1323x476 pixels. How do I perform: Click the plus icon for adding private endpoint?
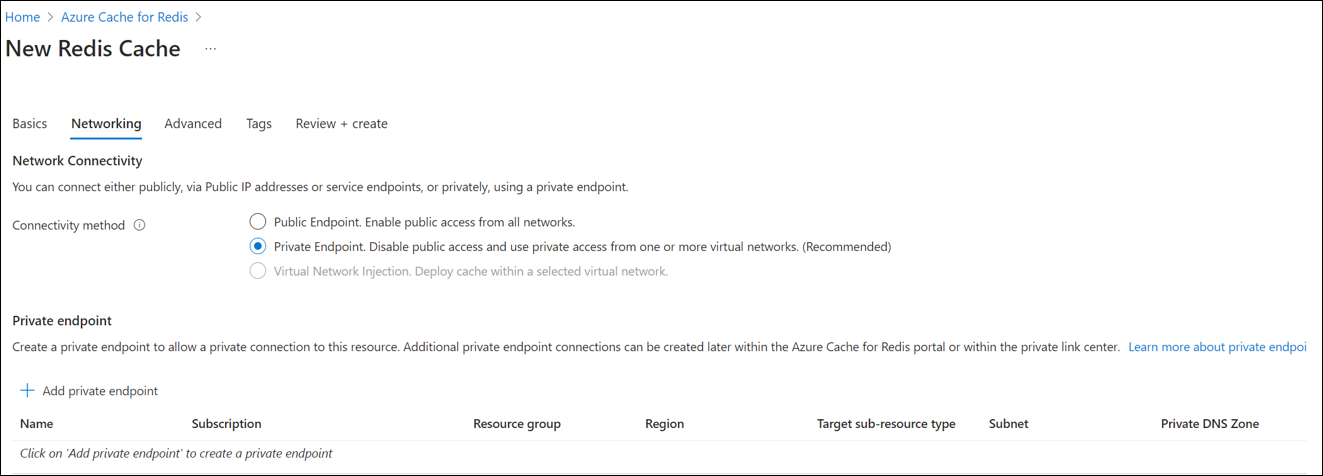pos(27,391)
